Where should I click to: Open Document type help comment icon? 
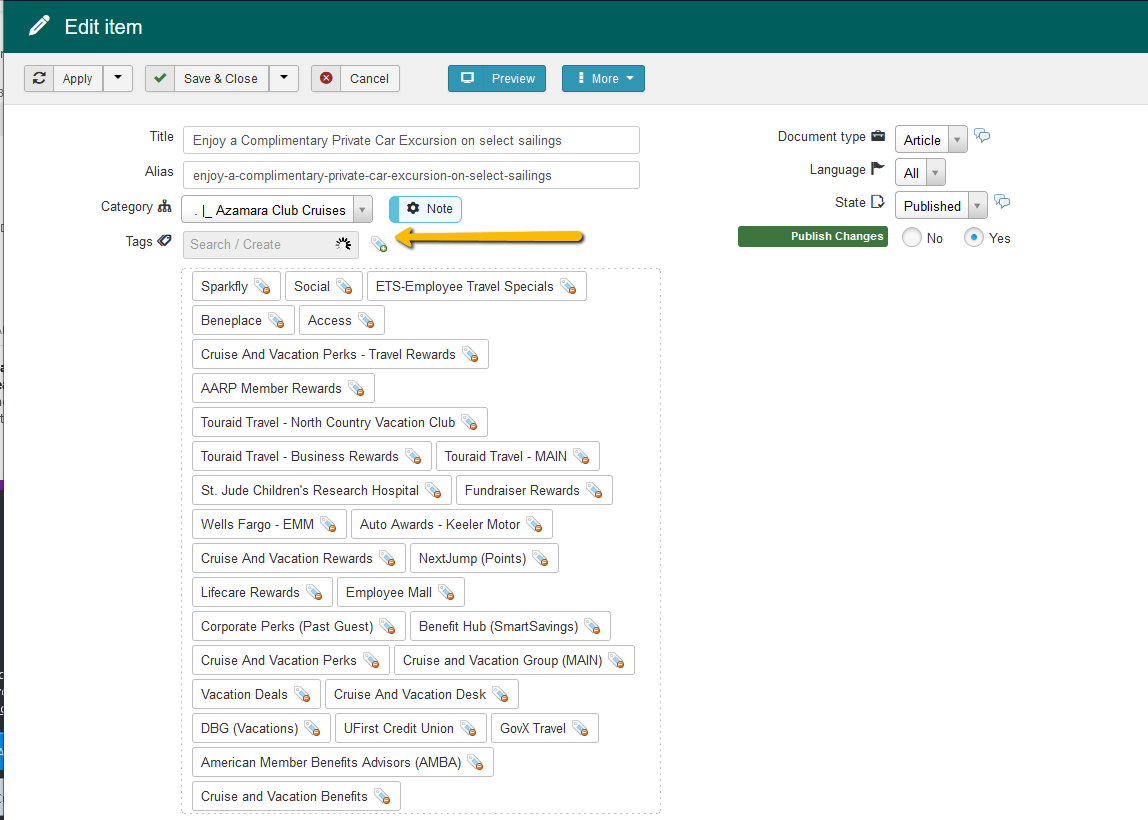982,136
